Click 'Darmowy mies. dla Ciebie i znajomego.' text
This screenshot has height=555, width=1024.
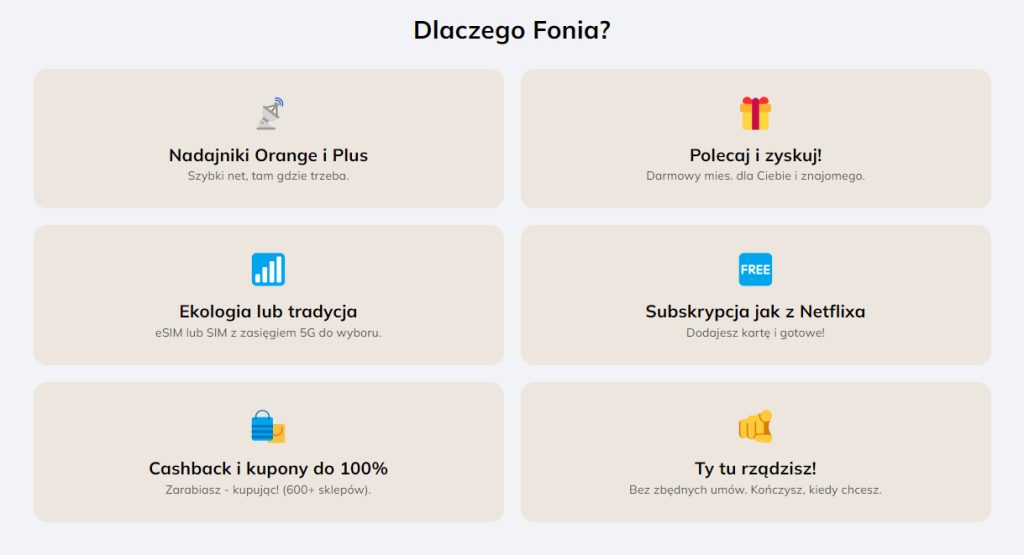pos(755,176)
